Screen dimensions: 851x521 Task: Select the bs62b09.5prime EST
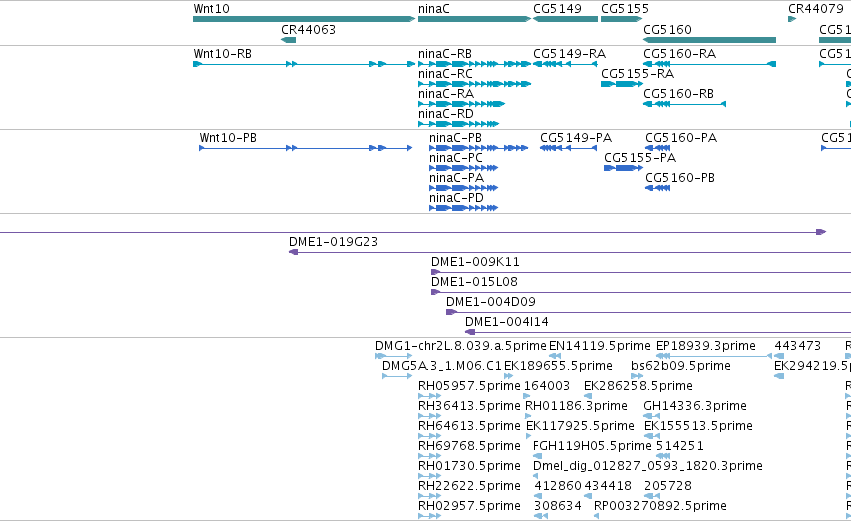[x=637, y=376]
